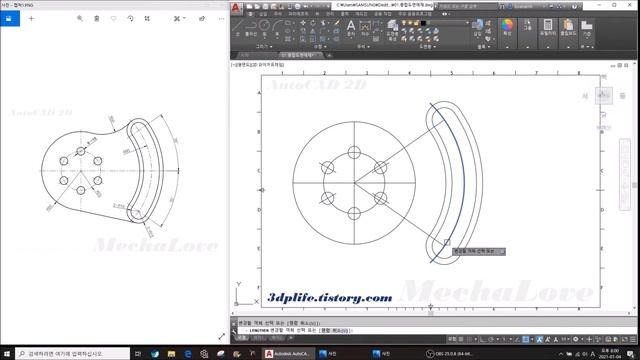Toggle snap mode in the status bar
Image resolution: width=640 pixels, height=360 pixels.
coord(470,339)
